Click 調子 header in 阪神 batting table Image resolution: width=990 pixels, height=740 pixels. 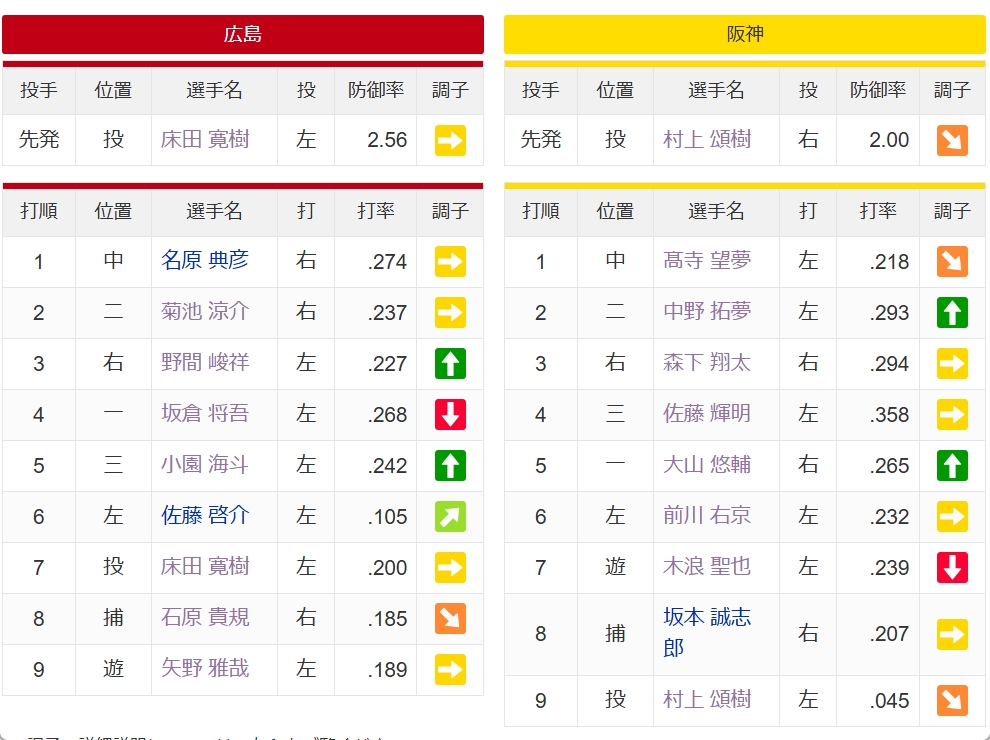tap(952, 211)
